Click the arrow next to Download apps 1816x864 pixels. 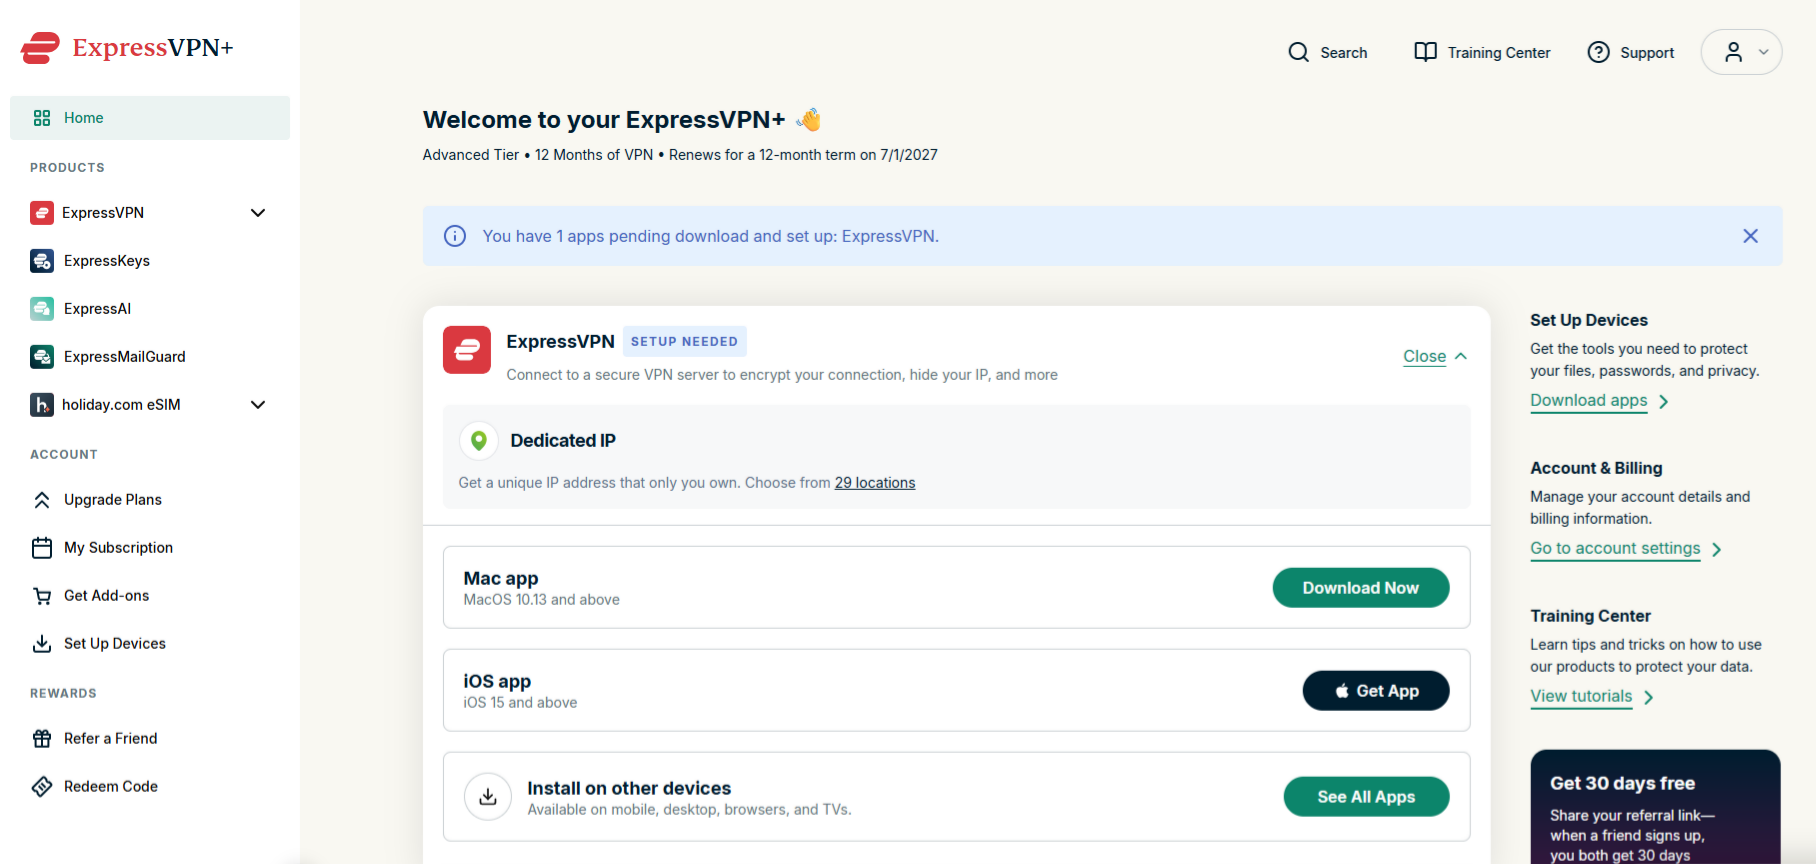click(x=1664, y=402)
